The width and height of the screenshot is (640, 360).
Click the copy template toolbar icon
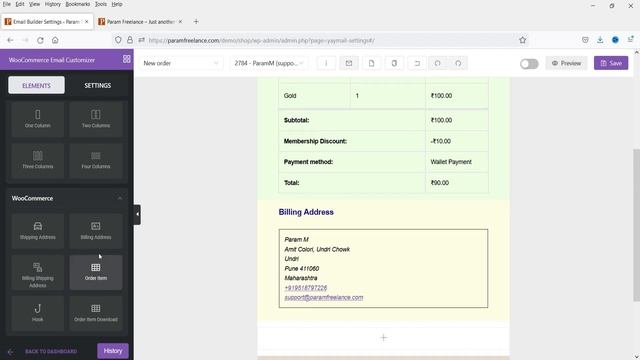[x=394, y=63]
